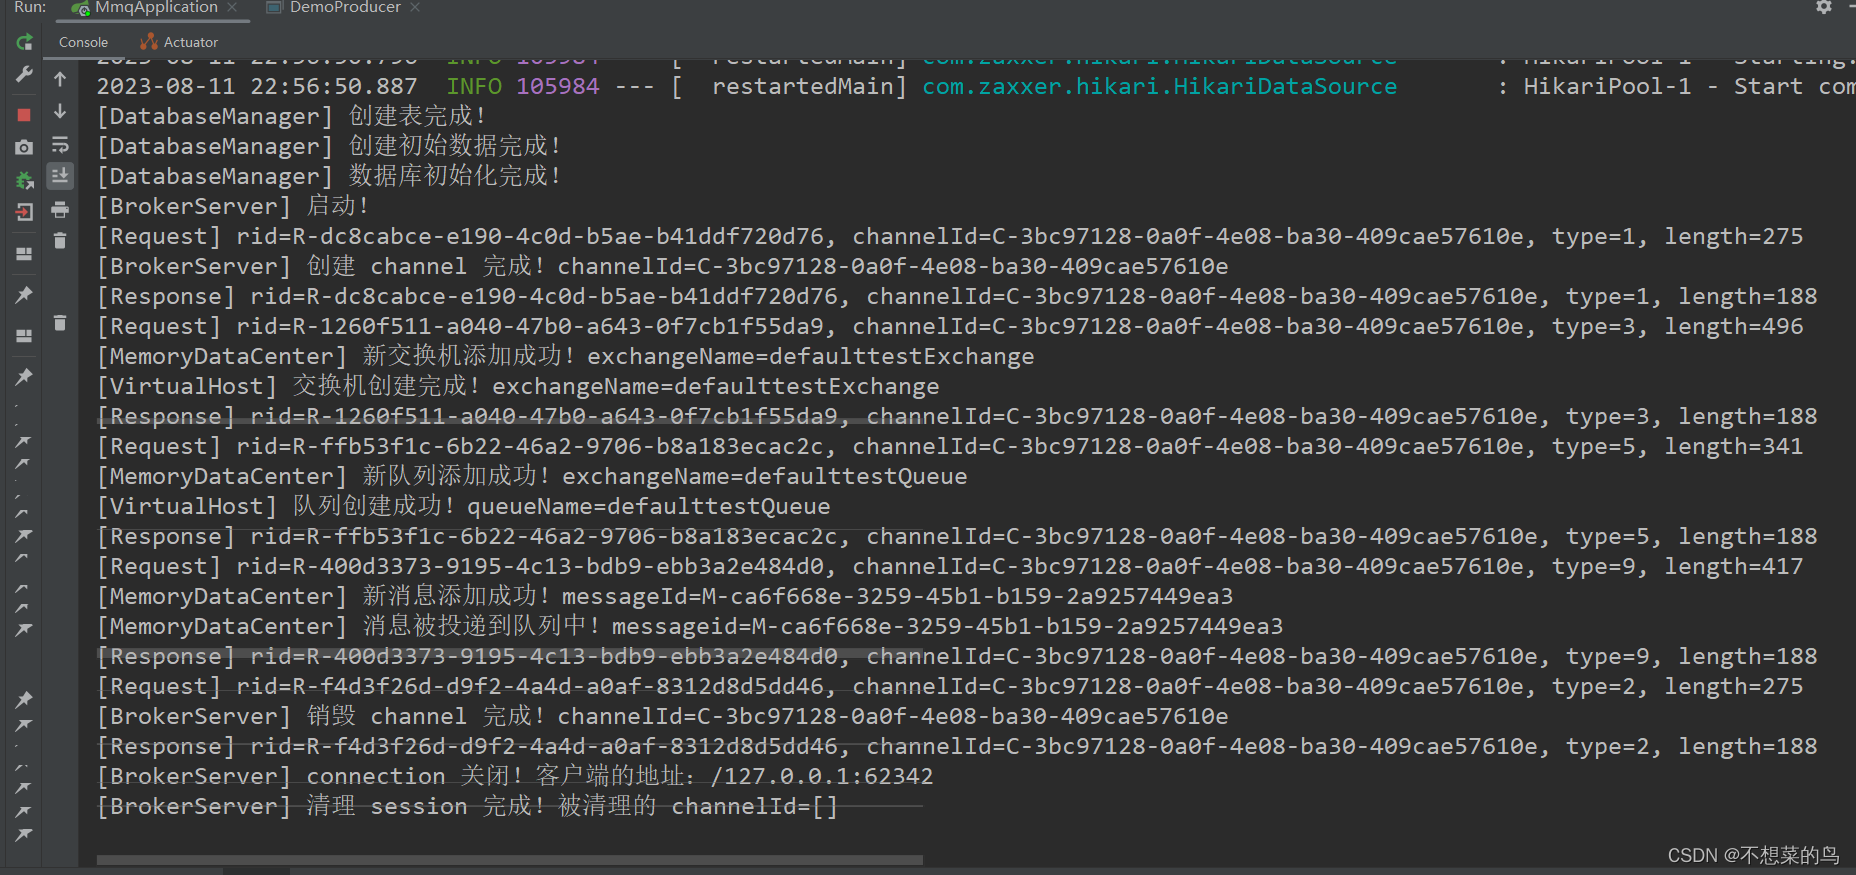Jump down the stack trace with down arrow
Viewport: 1856px width, 875px height.
[x=60, y=111]
